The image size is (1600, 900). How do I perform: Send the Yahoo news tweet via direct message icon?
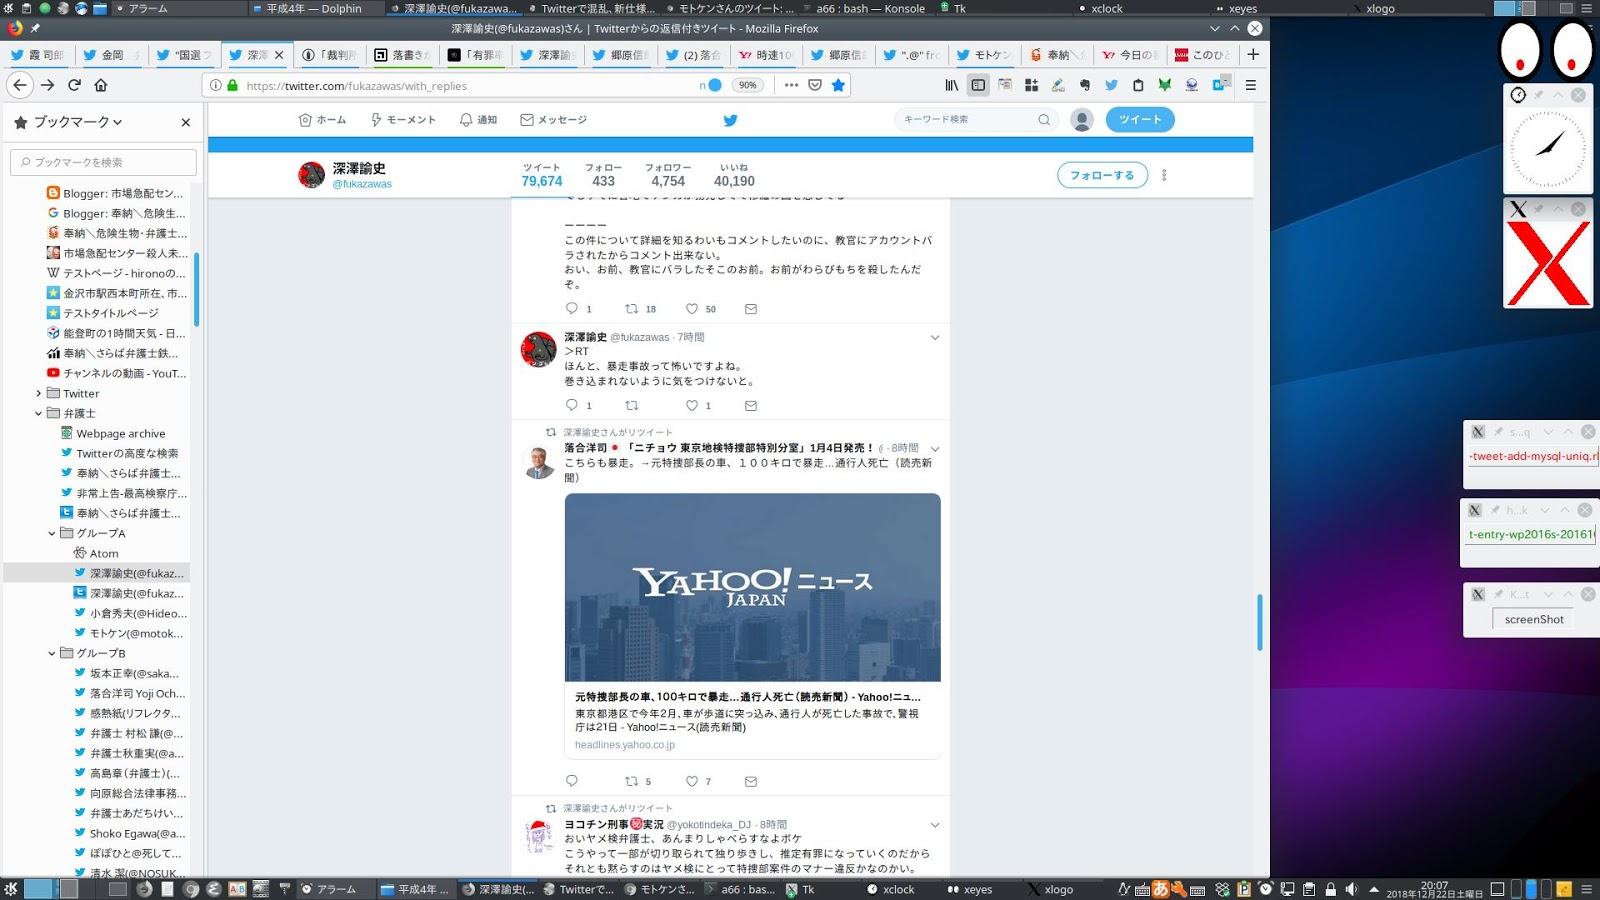tap(751, 781)
